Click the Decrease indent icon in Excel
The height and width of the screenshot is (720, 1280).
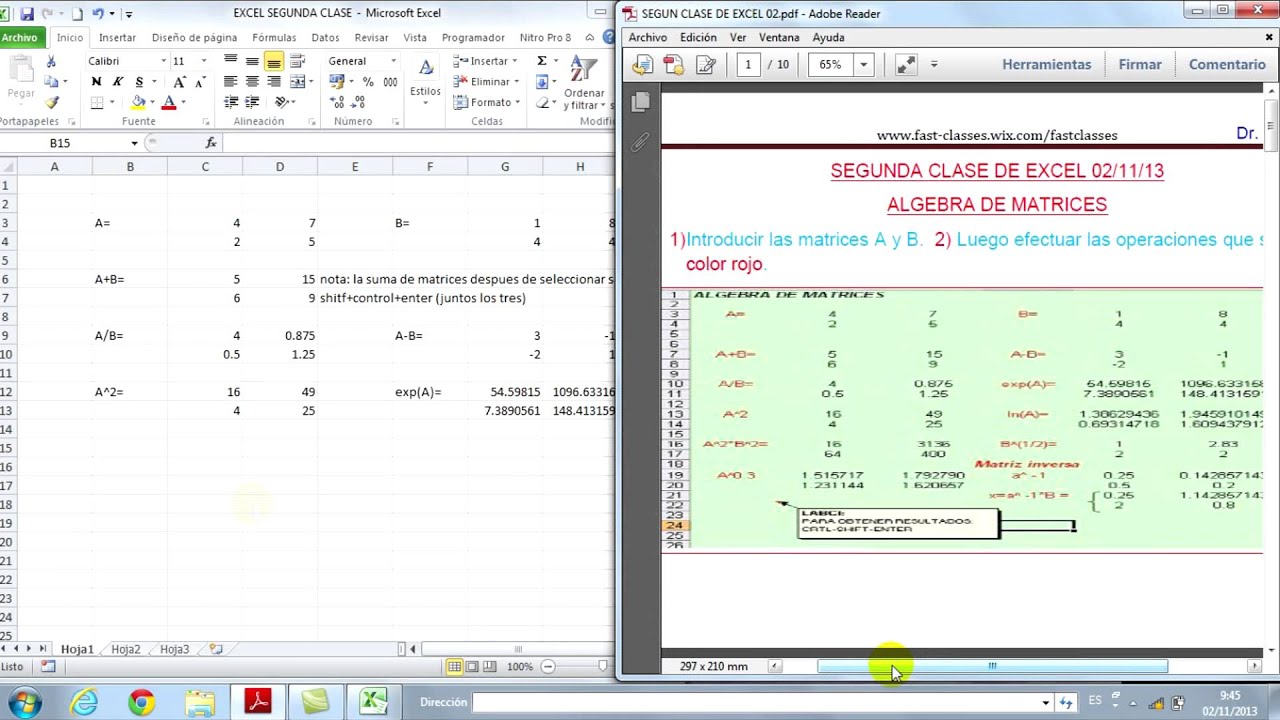pos(233,102)
